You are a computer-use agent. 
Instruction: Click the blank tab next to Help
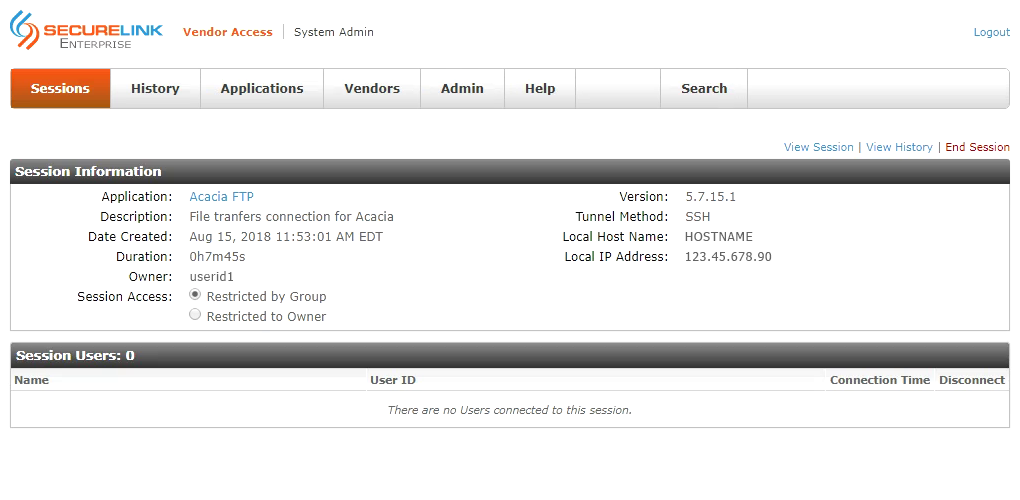click(x=618, y=88)
